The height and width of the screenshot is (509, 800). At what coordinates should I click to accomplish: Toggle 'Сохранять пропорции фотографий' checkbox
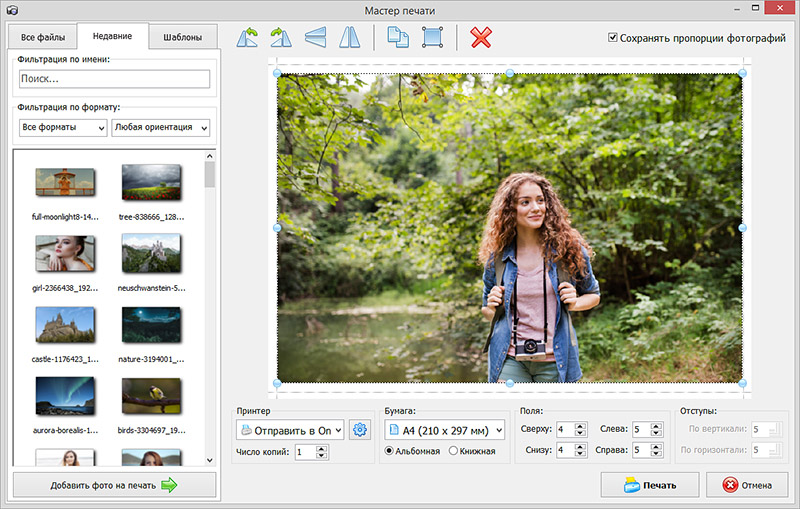pyautogui.click(x=613, y=38)
